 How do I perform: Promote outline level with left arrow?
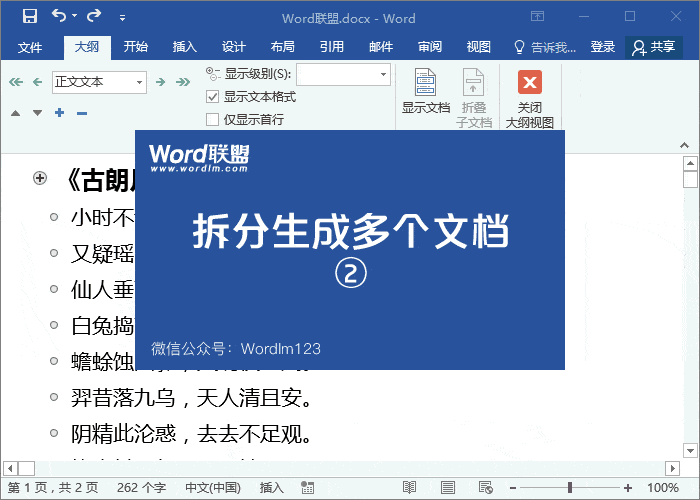click(x=38, y=82)
